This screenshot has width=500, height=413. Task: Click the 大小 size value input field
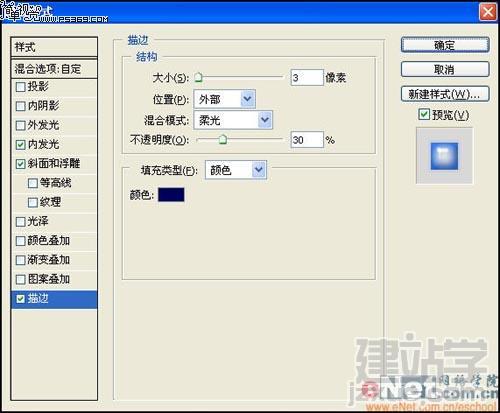click(307, 78)
